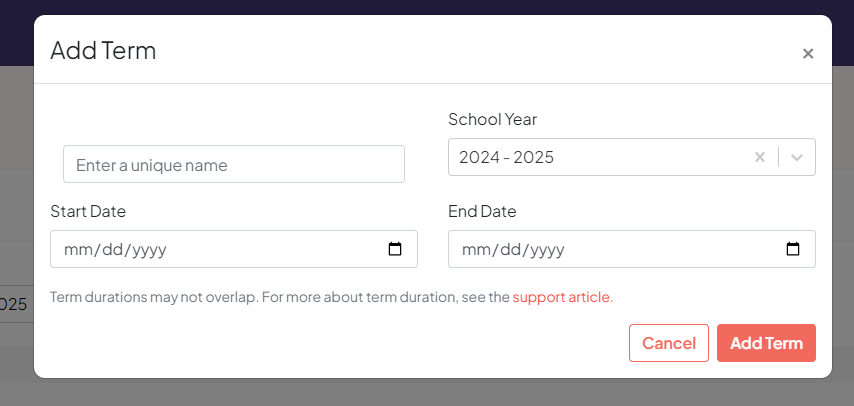Click the Add Term dialog title

103,51
